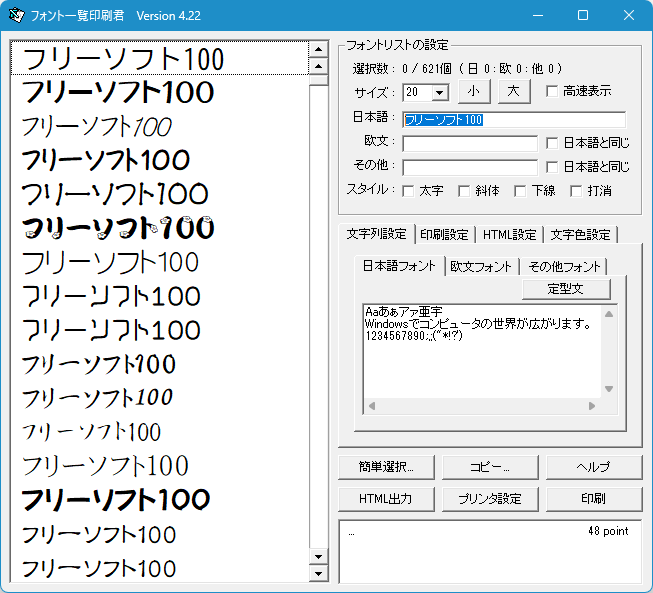653x593 pixels.
Task: Open the HTML設定 tab
Action: point(509,235)
